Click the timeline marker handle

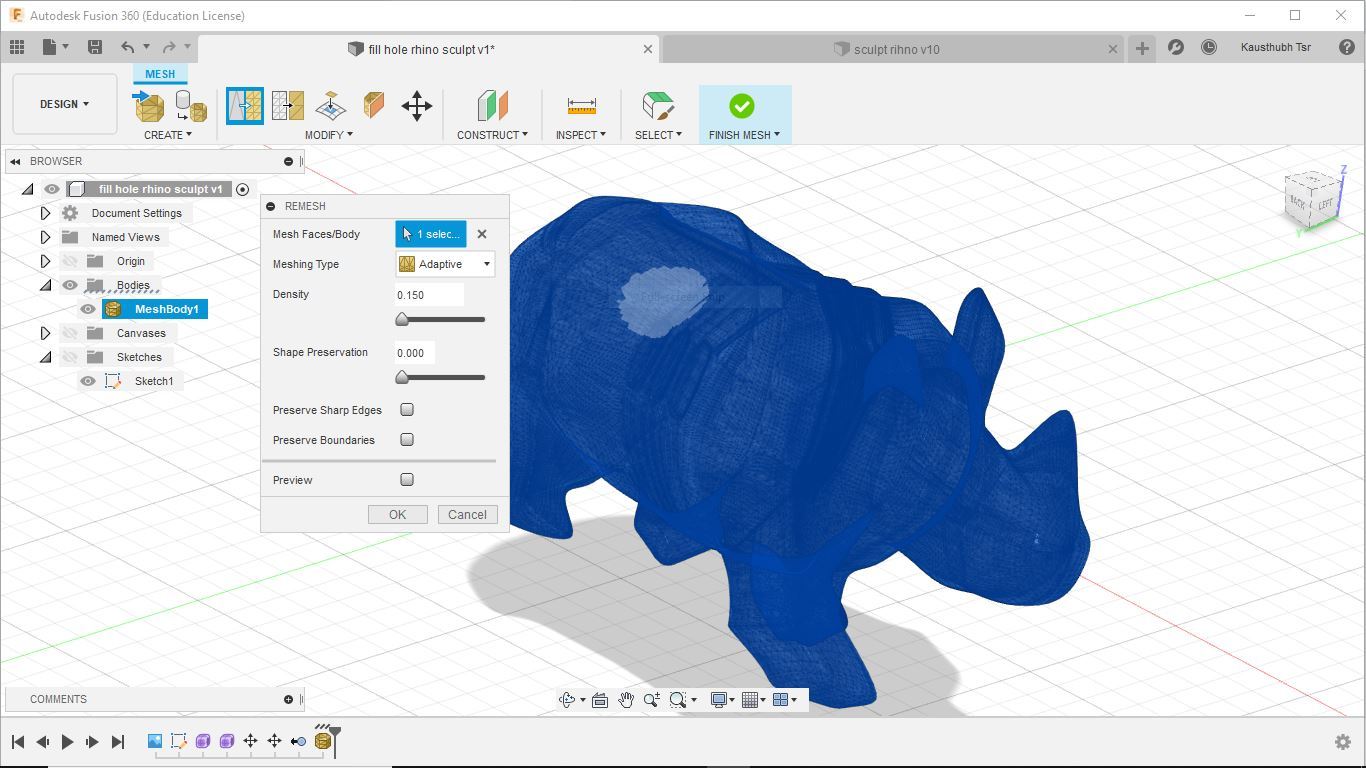[x=335, y=741]
